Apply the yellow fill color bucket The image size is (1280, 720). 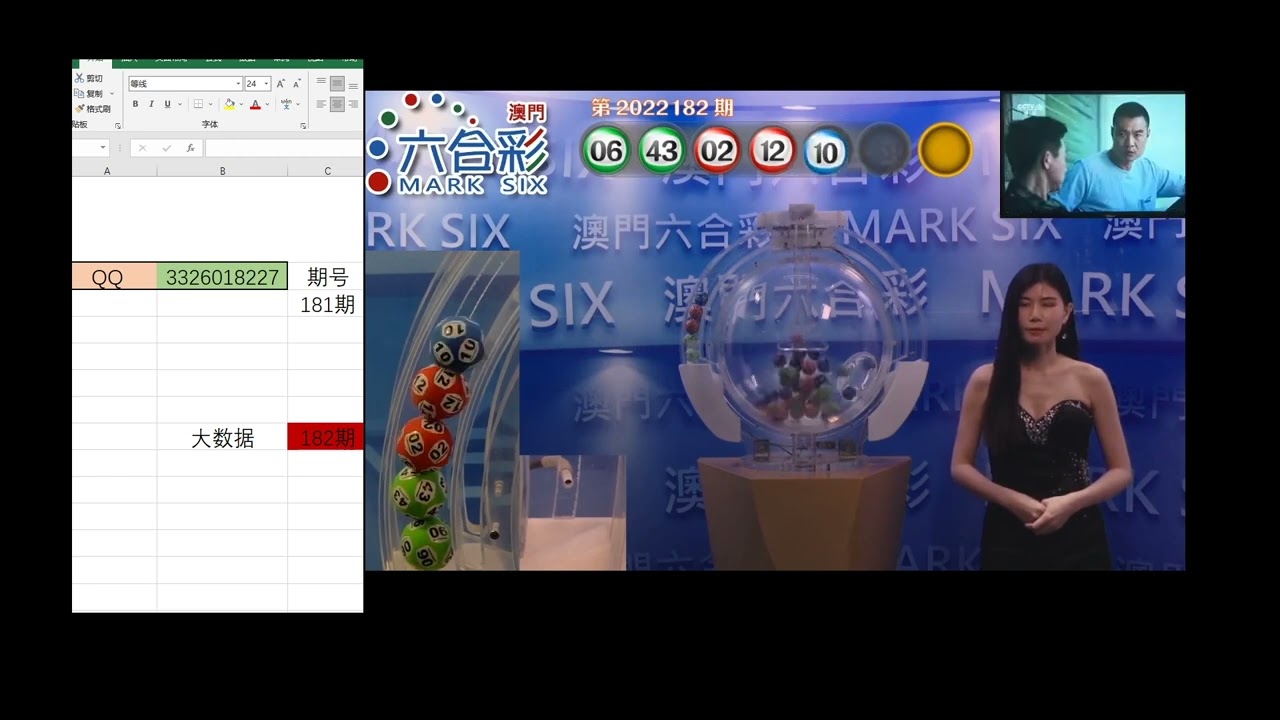(229, 104)
